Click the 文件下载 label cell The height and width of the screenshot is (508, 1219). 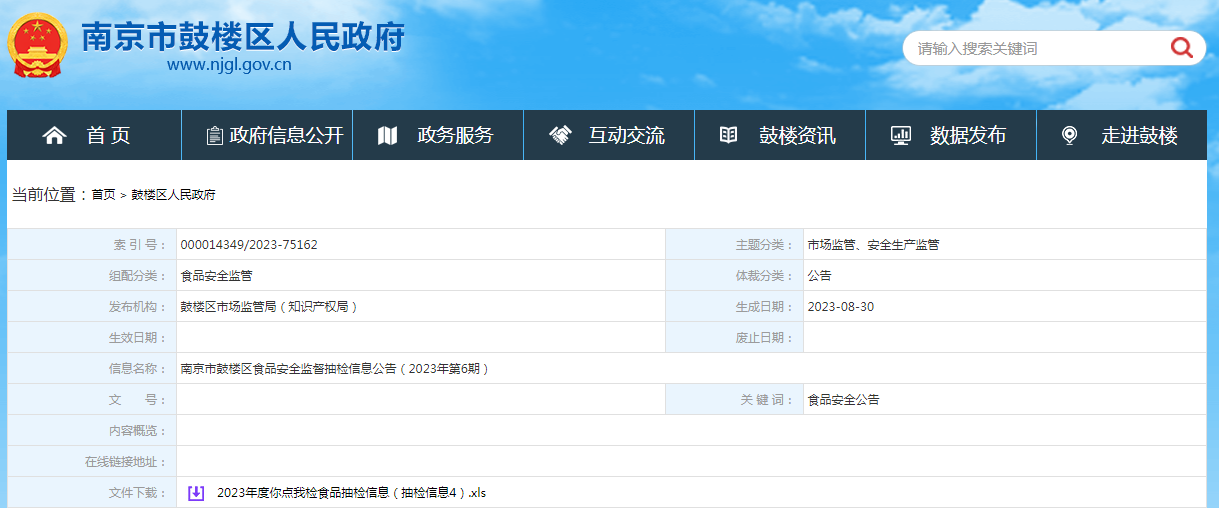click(92, 493)
